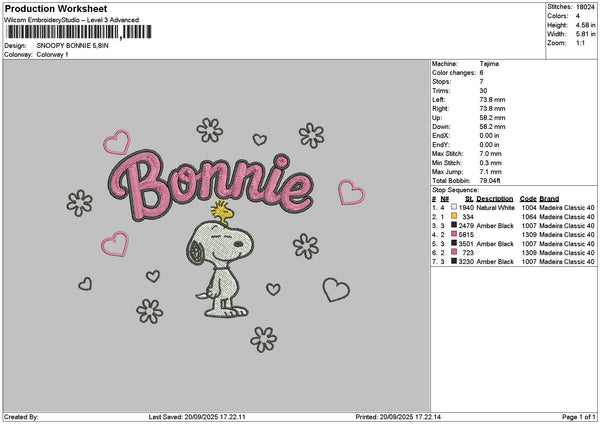Image resolution: width=600 pixels, height=424 pixels.
Task: Click the Stitches value '18024'
Action: 585,7
